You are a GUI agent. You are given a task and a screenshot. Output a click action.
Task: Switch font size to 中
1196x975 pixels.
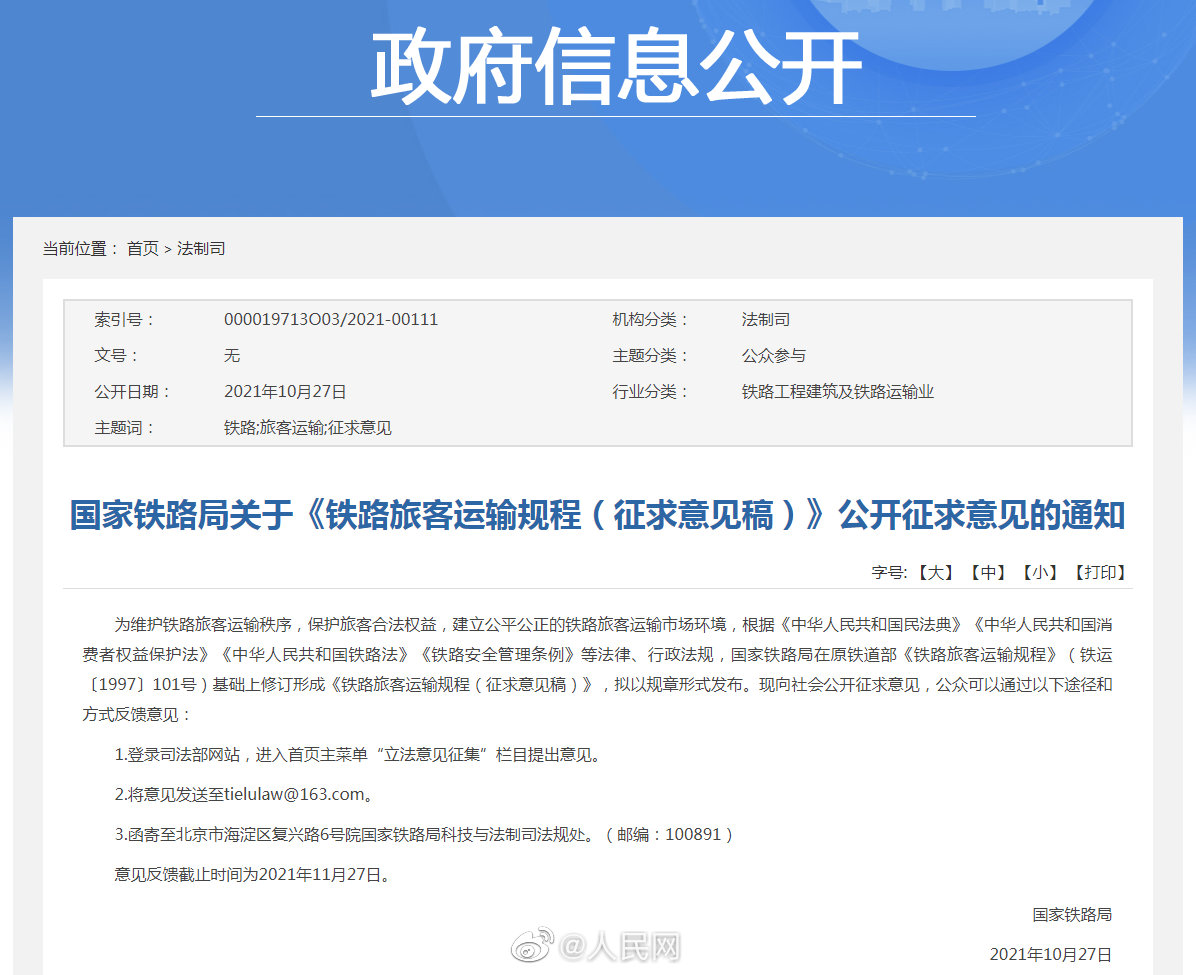click(987, 573)
